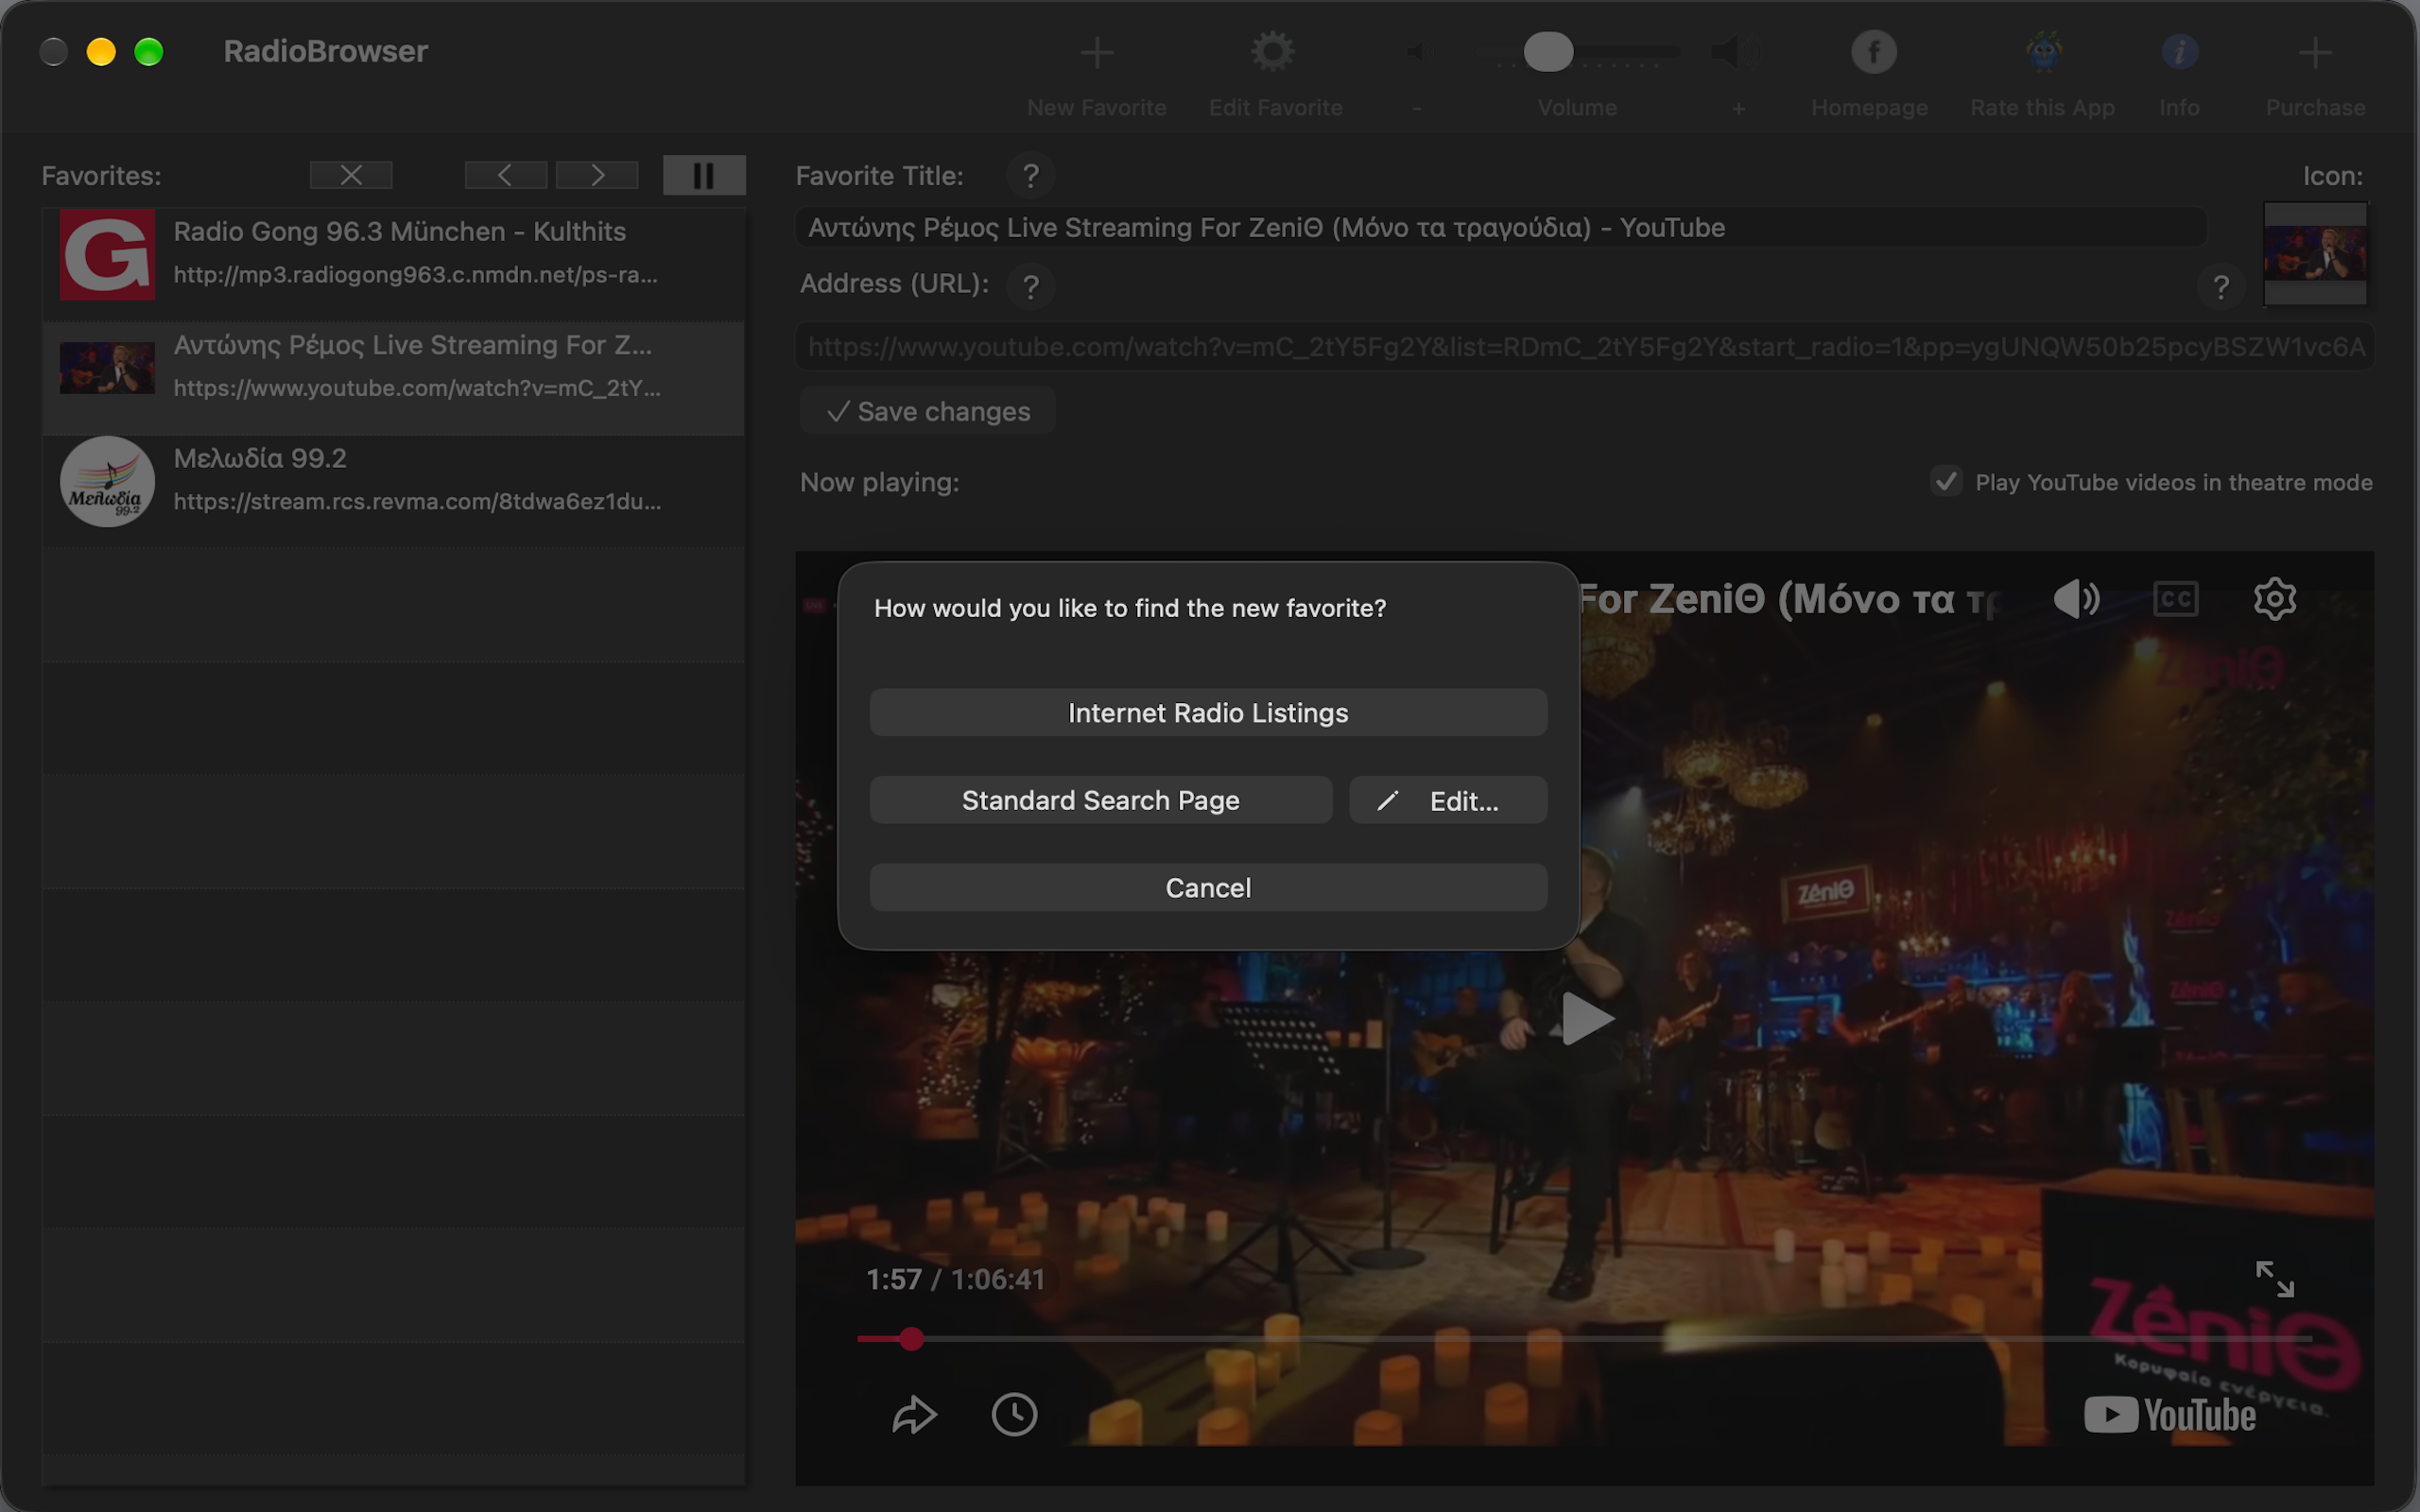Select Μελωδία 99.2 favorite
Image resolution: width=2420 pixels, height=1512 pixels.
[393, 491]
